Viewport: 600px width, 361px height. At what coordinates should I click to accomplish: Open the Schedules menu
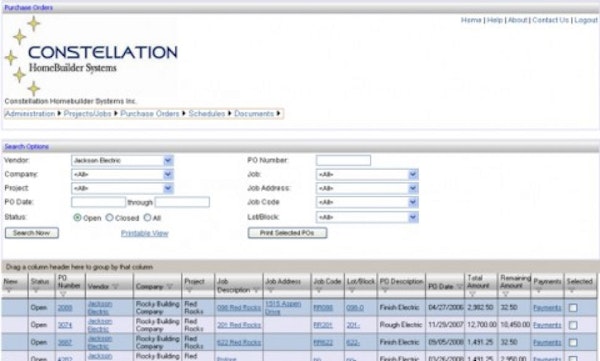[x=207, y=114]
